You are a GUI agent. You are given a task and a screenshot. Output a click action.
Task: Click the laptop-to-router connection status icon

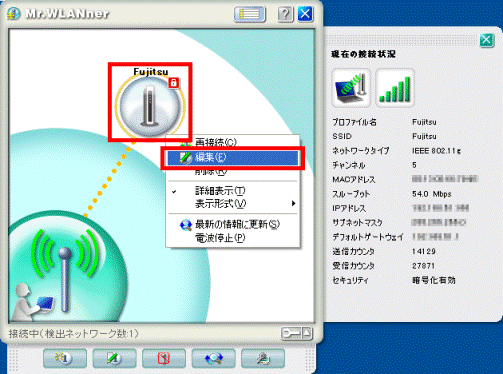point(351,88)
